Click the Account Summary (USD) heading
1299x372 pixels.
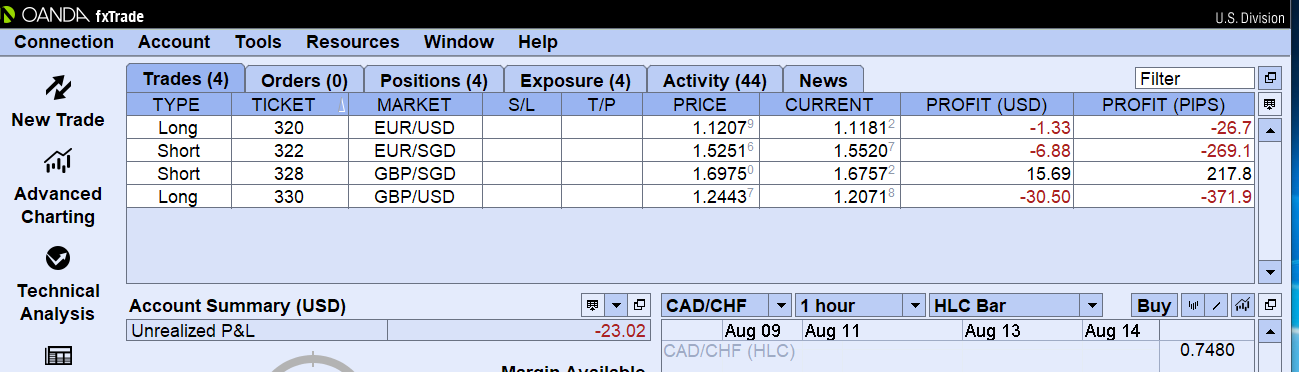pos(237,306)
